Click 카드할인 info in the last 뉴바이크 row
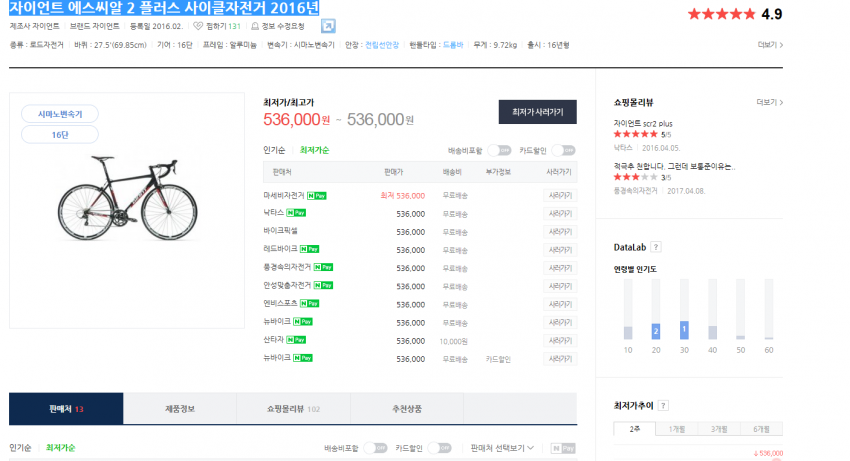Viewport: 850px width, 461px height. click(498, 359)
